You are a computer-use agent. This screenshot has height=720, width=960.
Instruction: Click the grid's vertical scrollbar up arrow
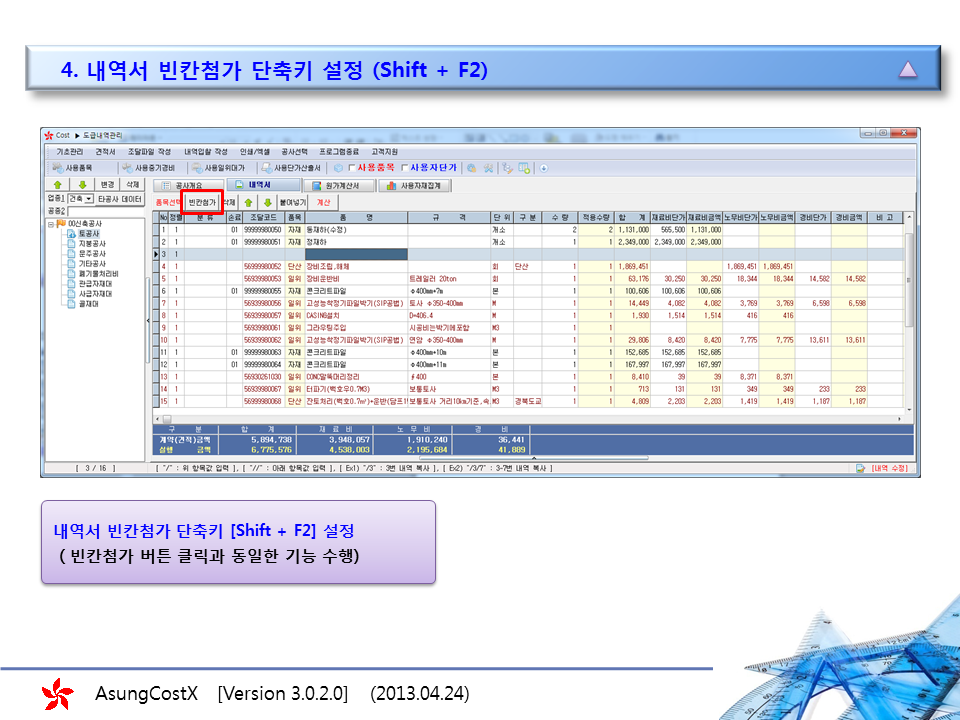(908, 217)
